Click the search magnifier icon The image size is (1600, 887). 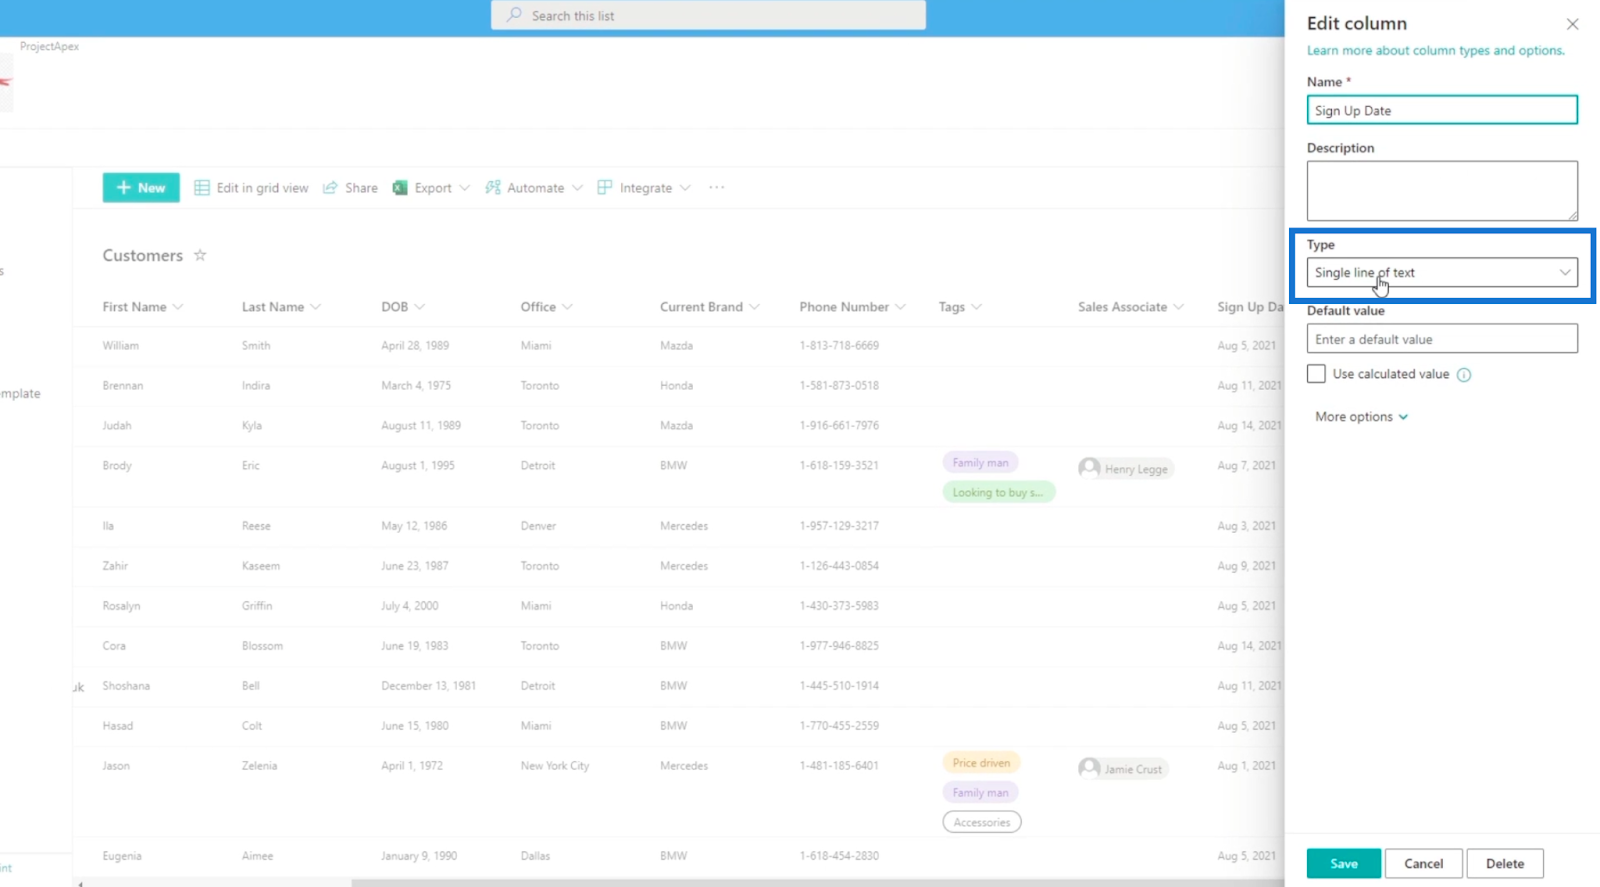click(x=514, y=15)
